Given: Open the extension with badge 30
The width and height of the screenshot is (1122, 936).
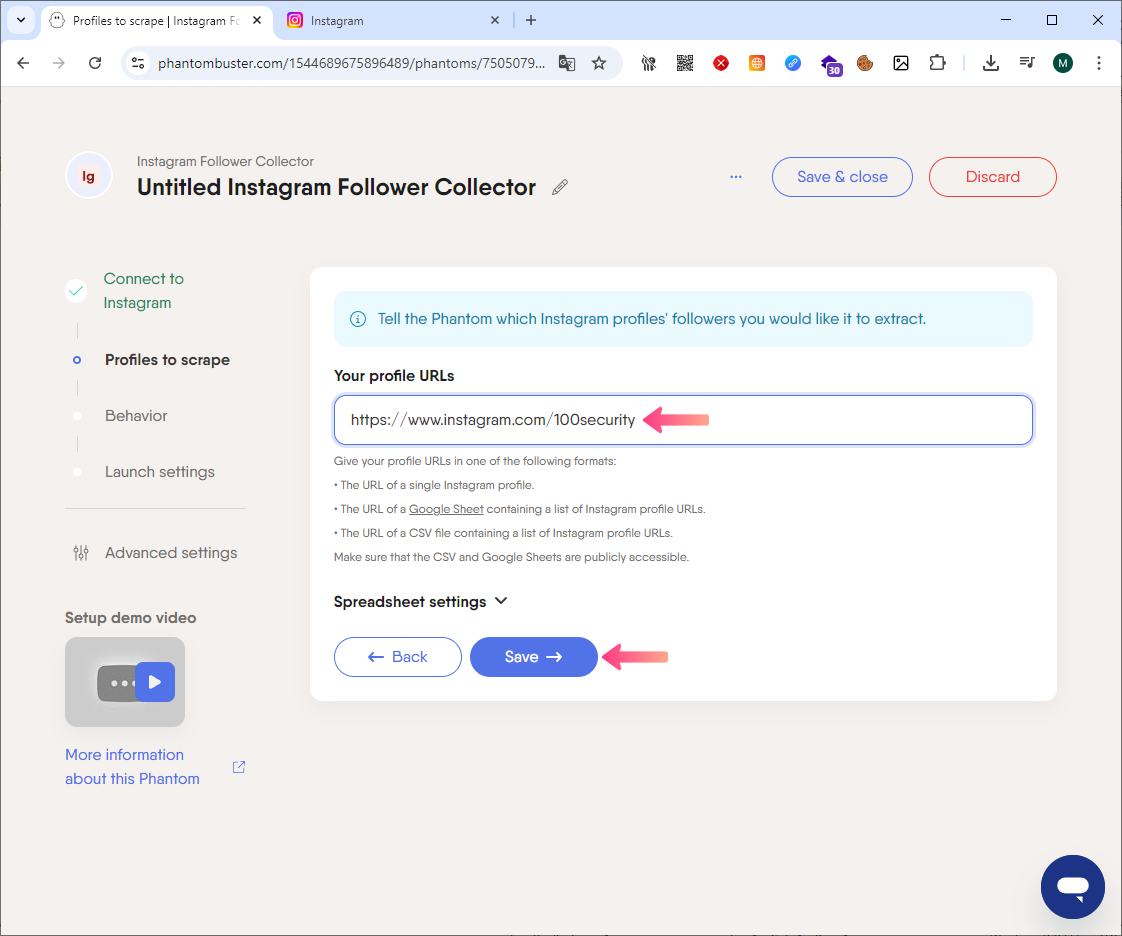Looking at the screenshot, I should point(830,64).
